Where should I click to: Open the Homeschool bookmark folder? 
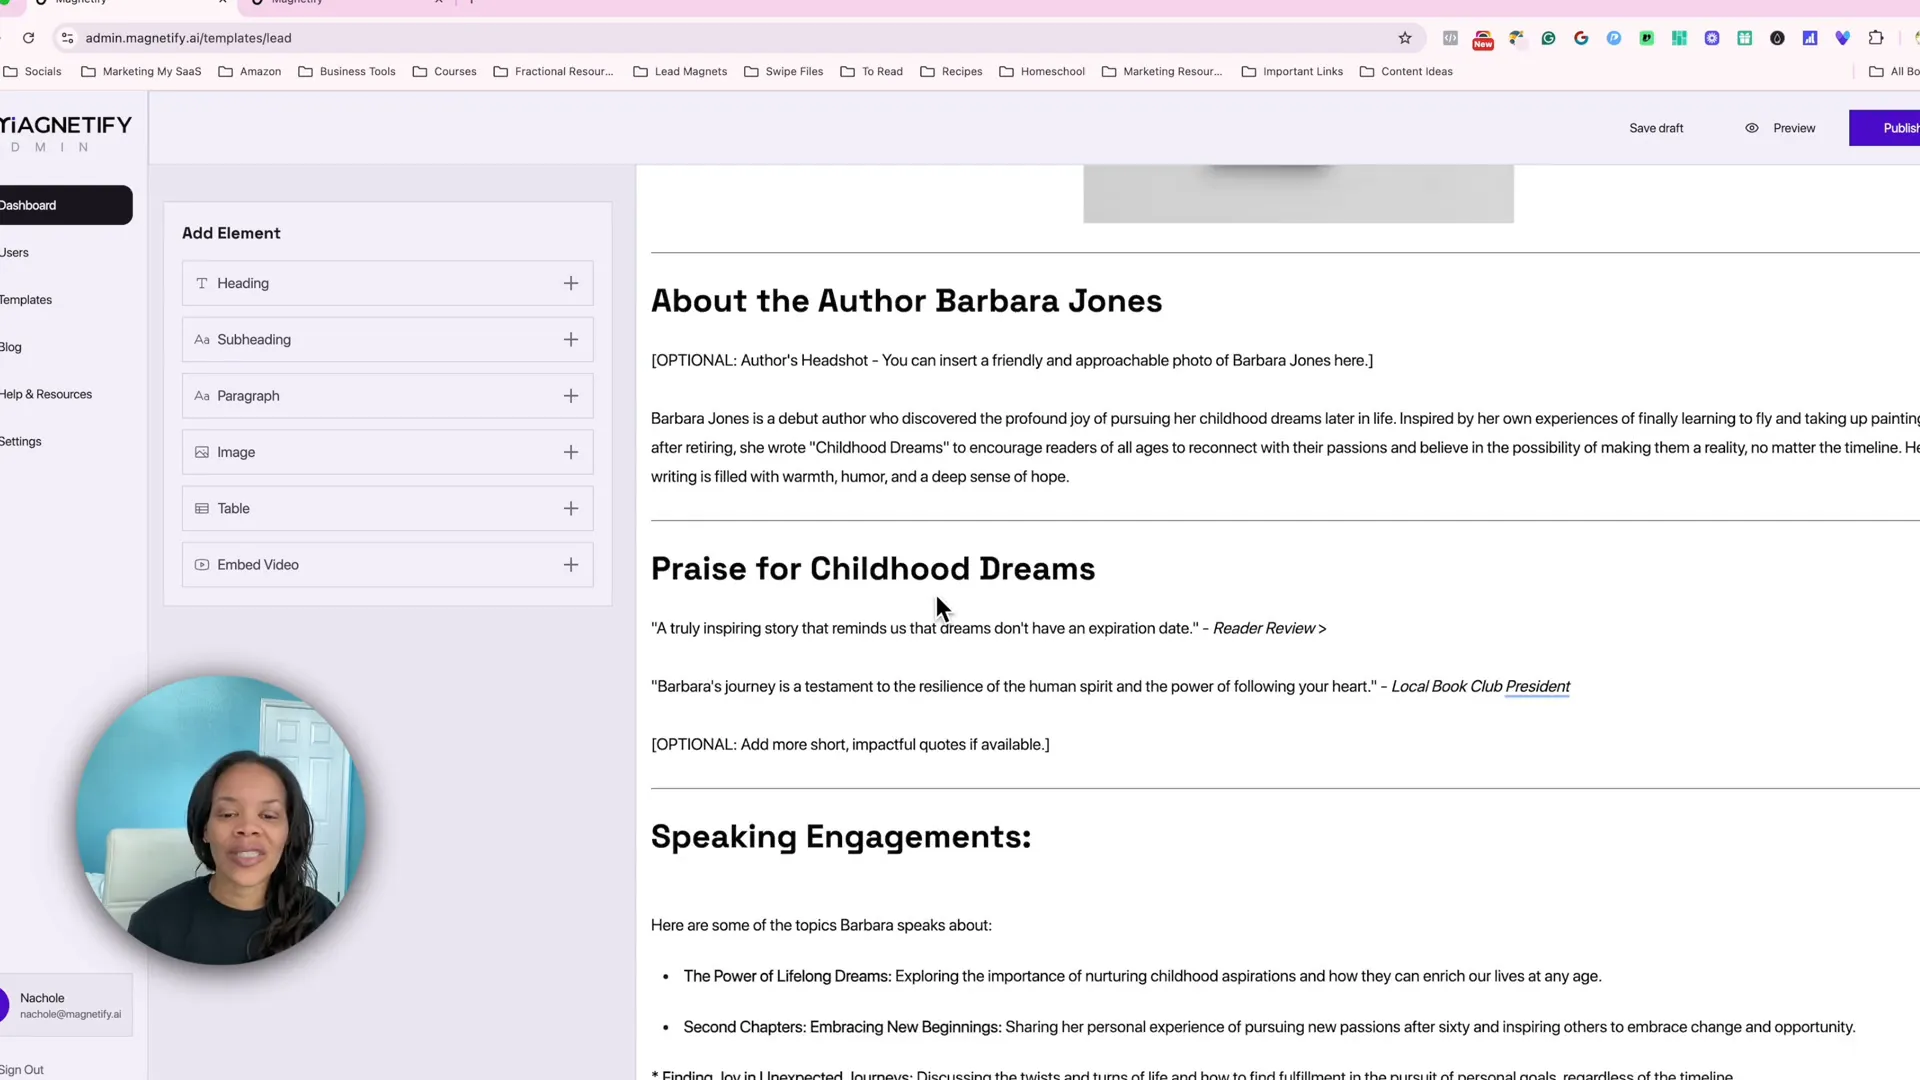coord(1043,71)
